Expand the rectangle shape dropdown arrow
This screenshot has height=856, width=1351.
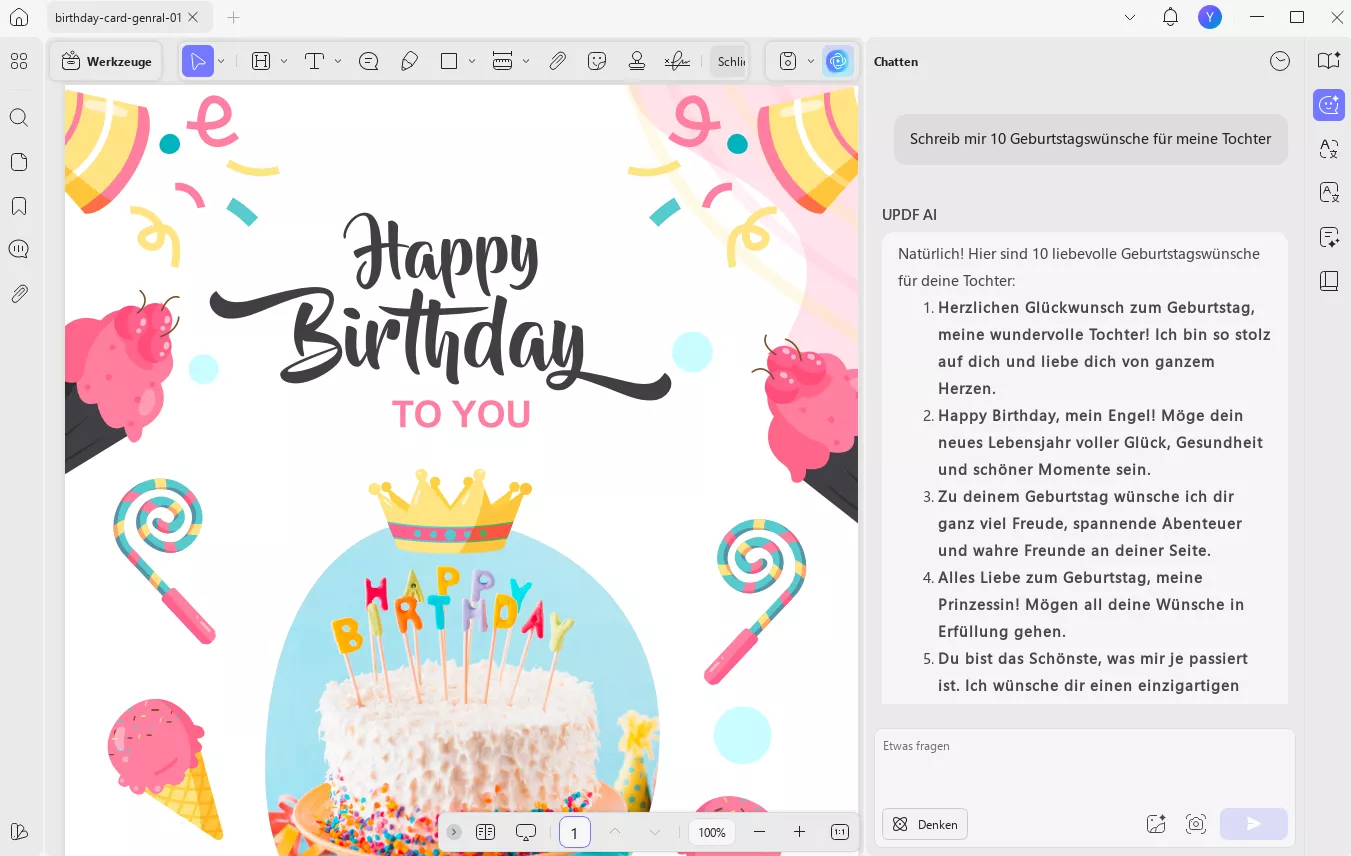point(472,61)
